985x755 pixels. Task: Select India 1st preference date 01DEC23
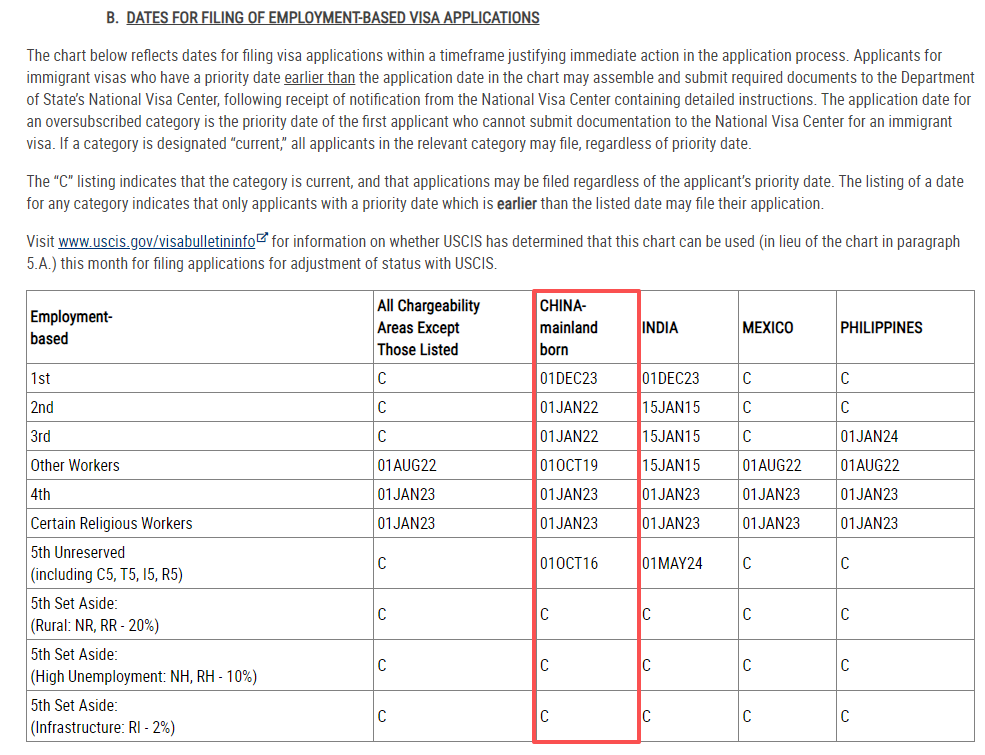670,379
